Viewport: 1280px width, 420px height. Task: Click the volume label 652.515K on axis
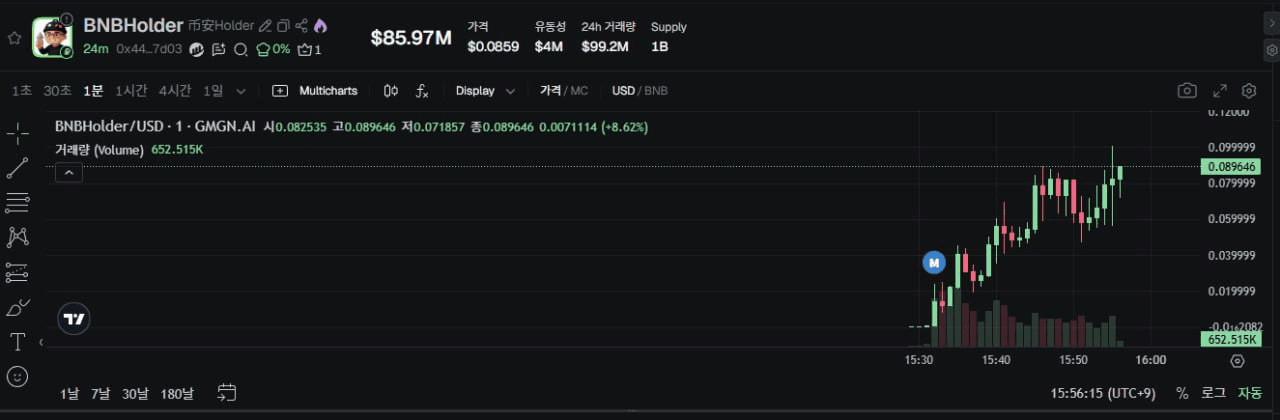1230,339
